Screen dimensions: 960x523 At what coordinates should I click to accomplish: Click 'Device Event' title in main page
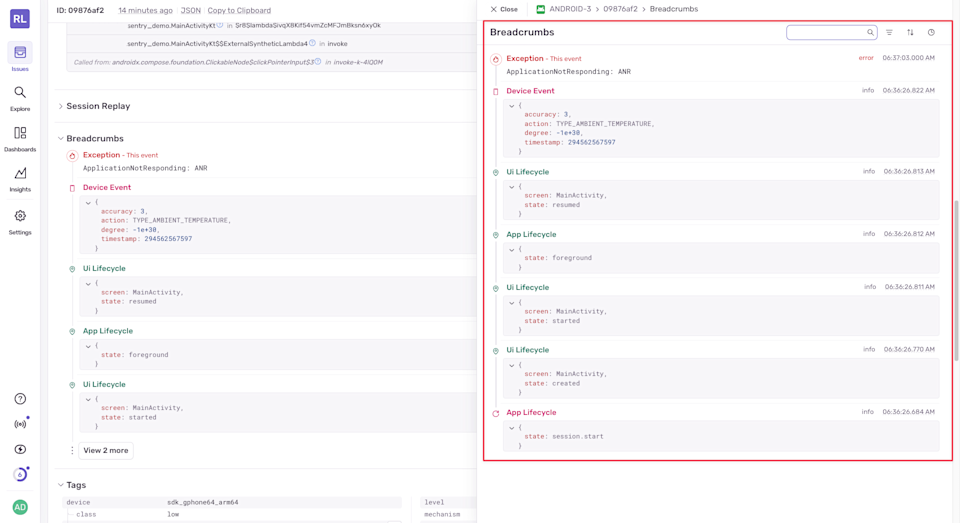(x=107, y=187)
